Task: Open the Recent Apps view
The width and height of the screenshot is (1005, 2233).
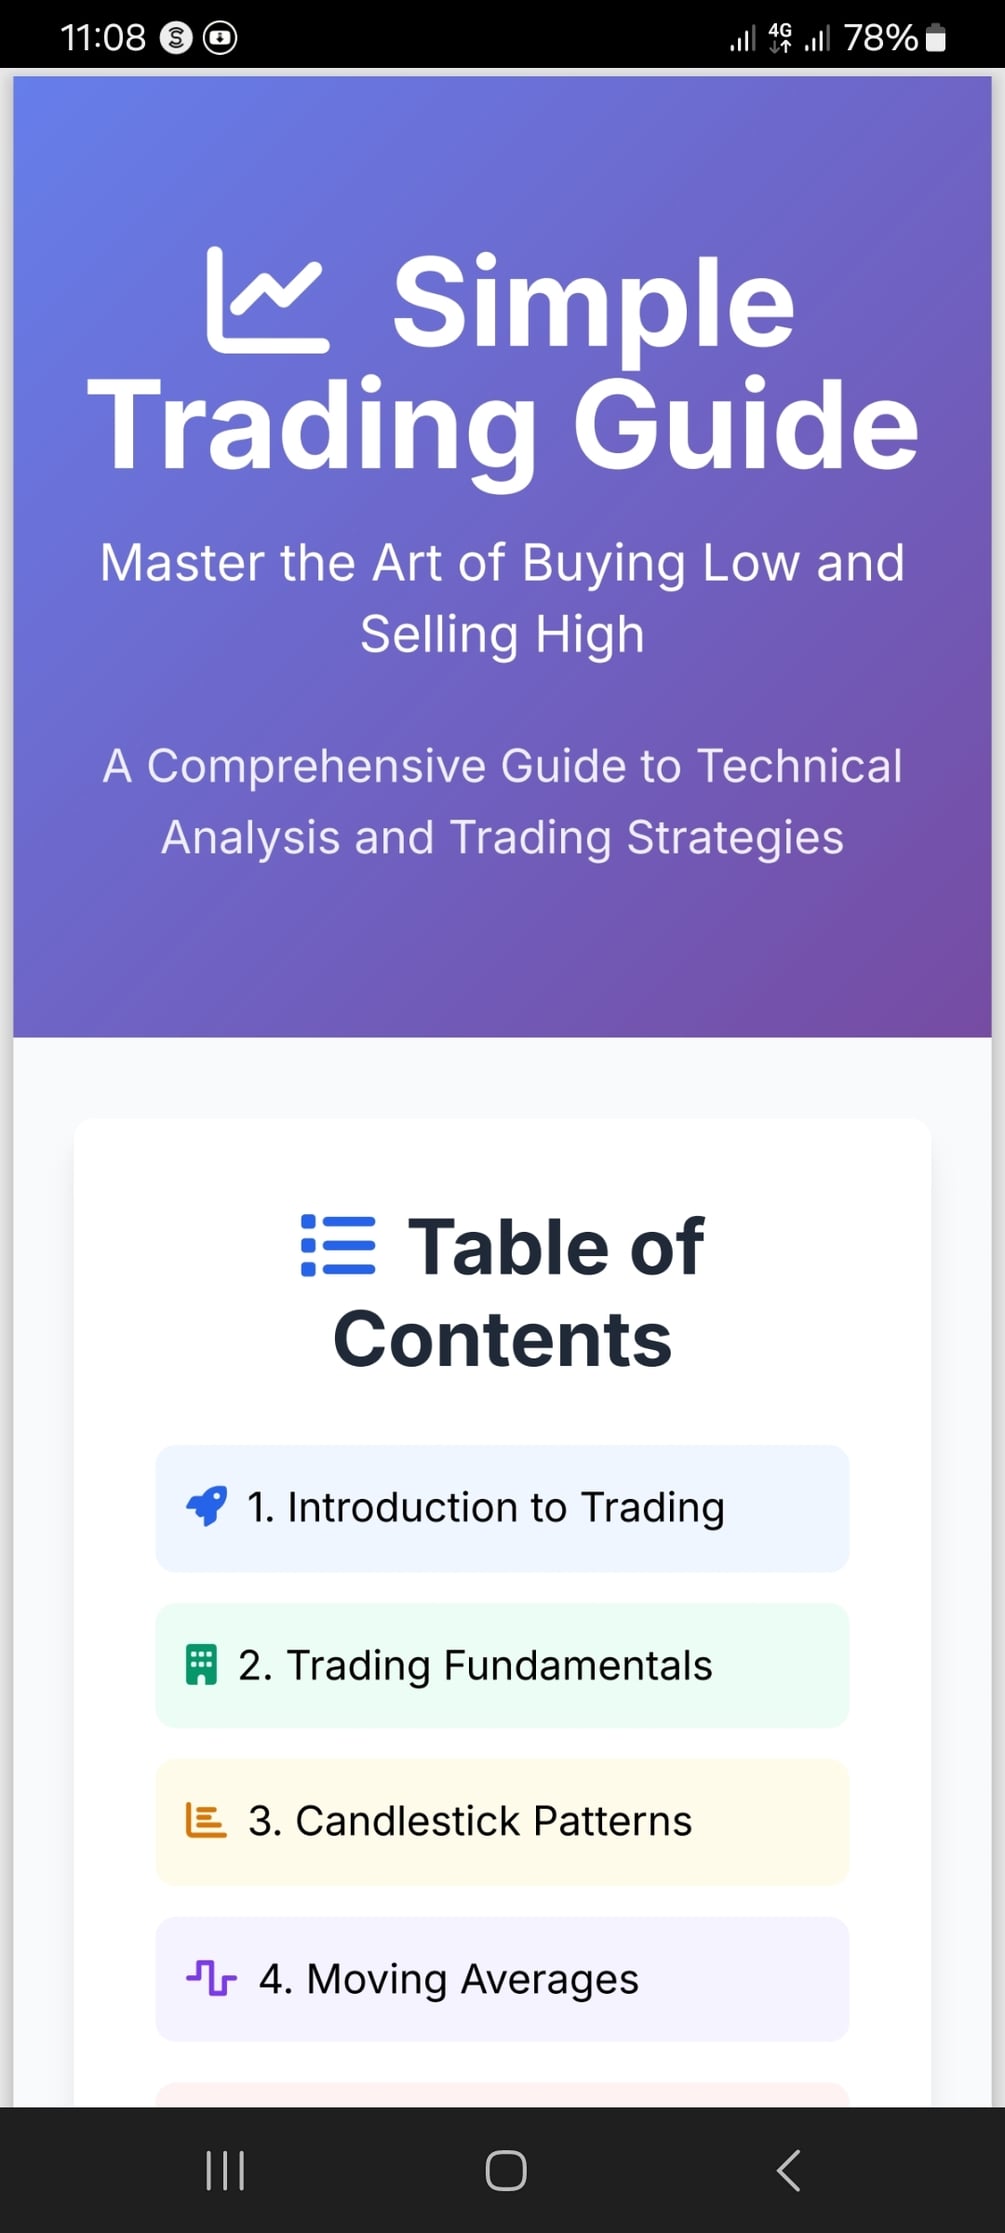Action: point(226,2170)
